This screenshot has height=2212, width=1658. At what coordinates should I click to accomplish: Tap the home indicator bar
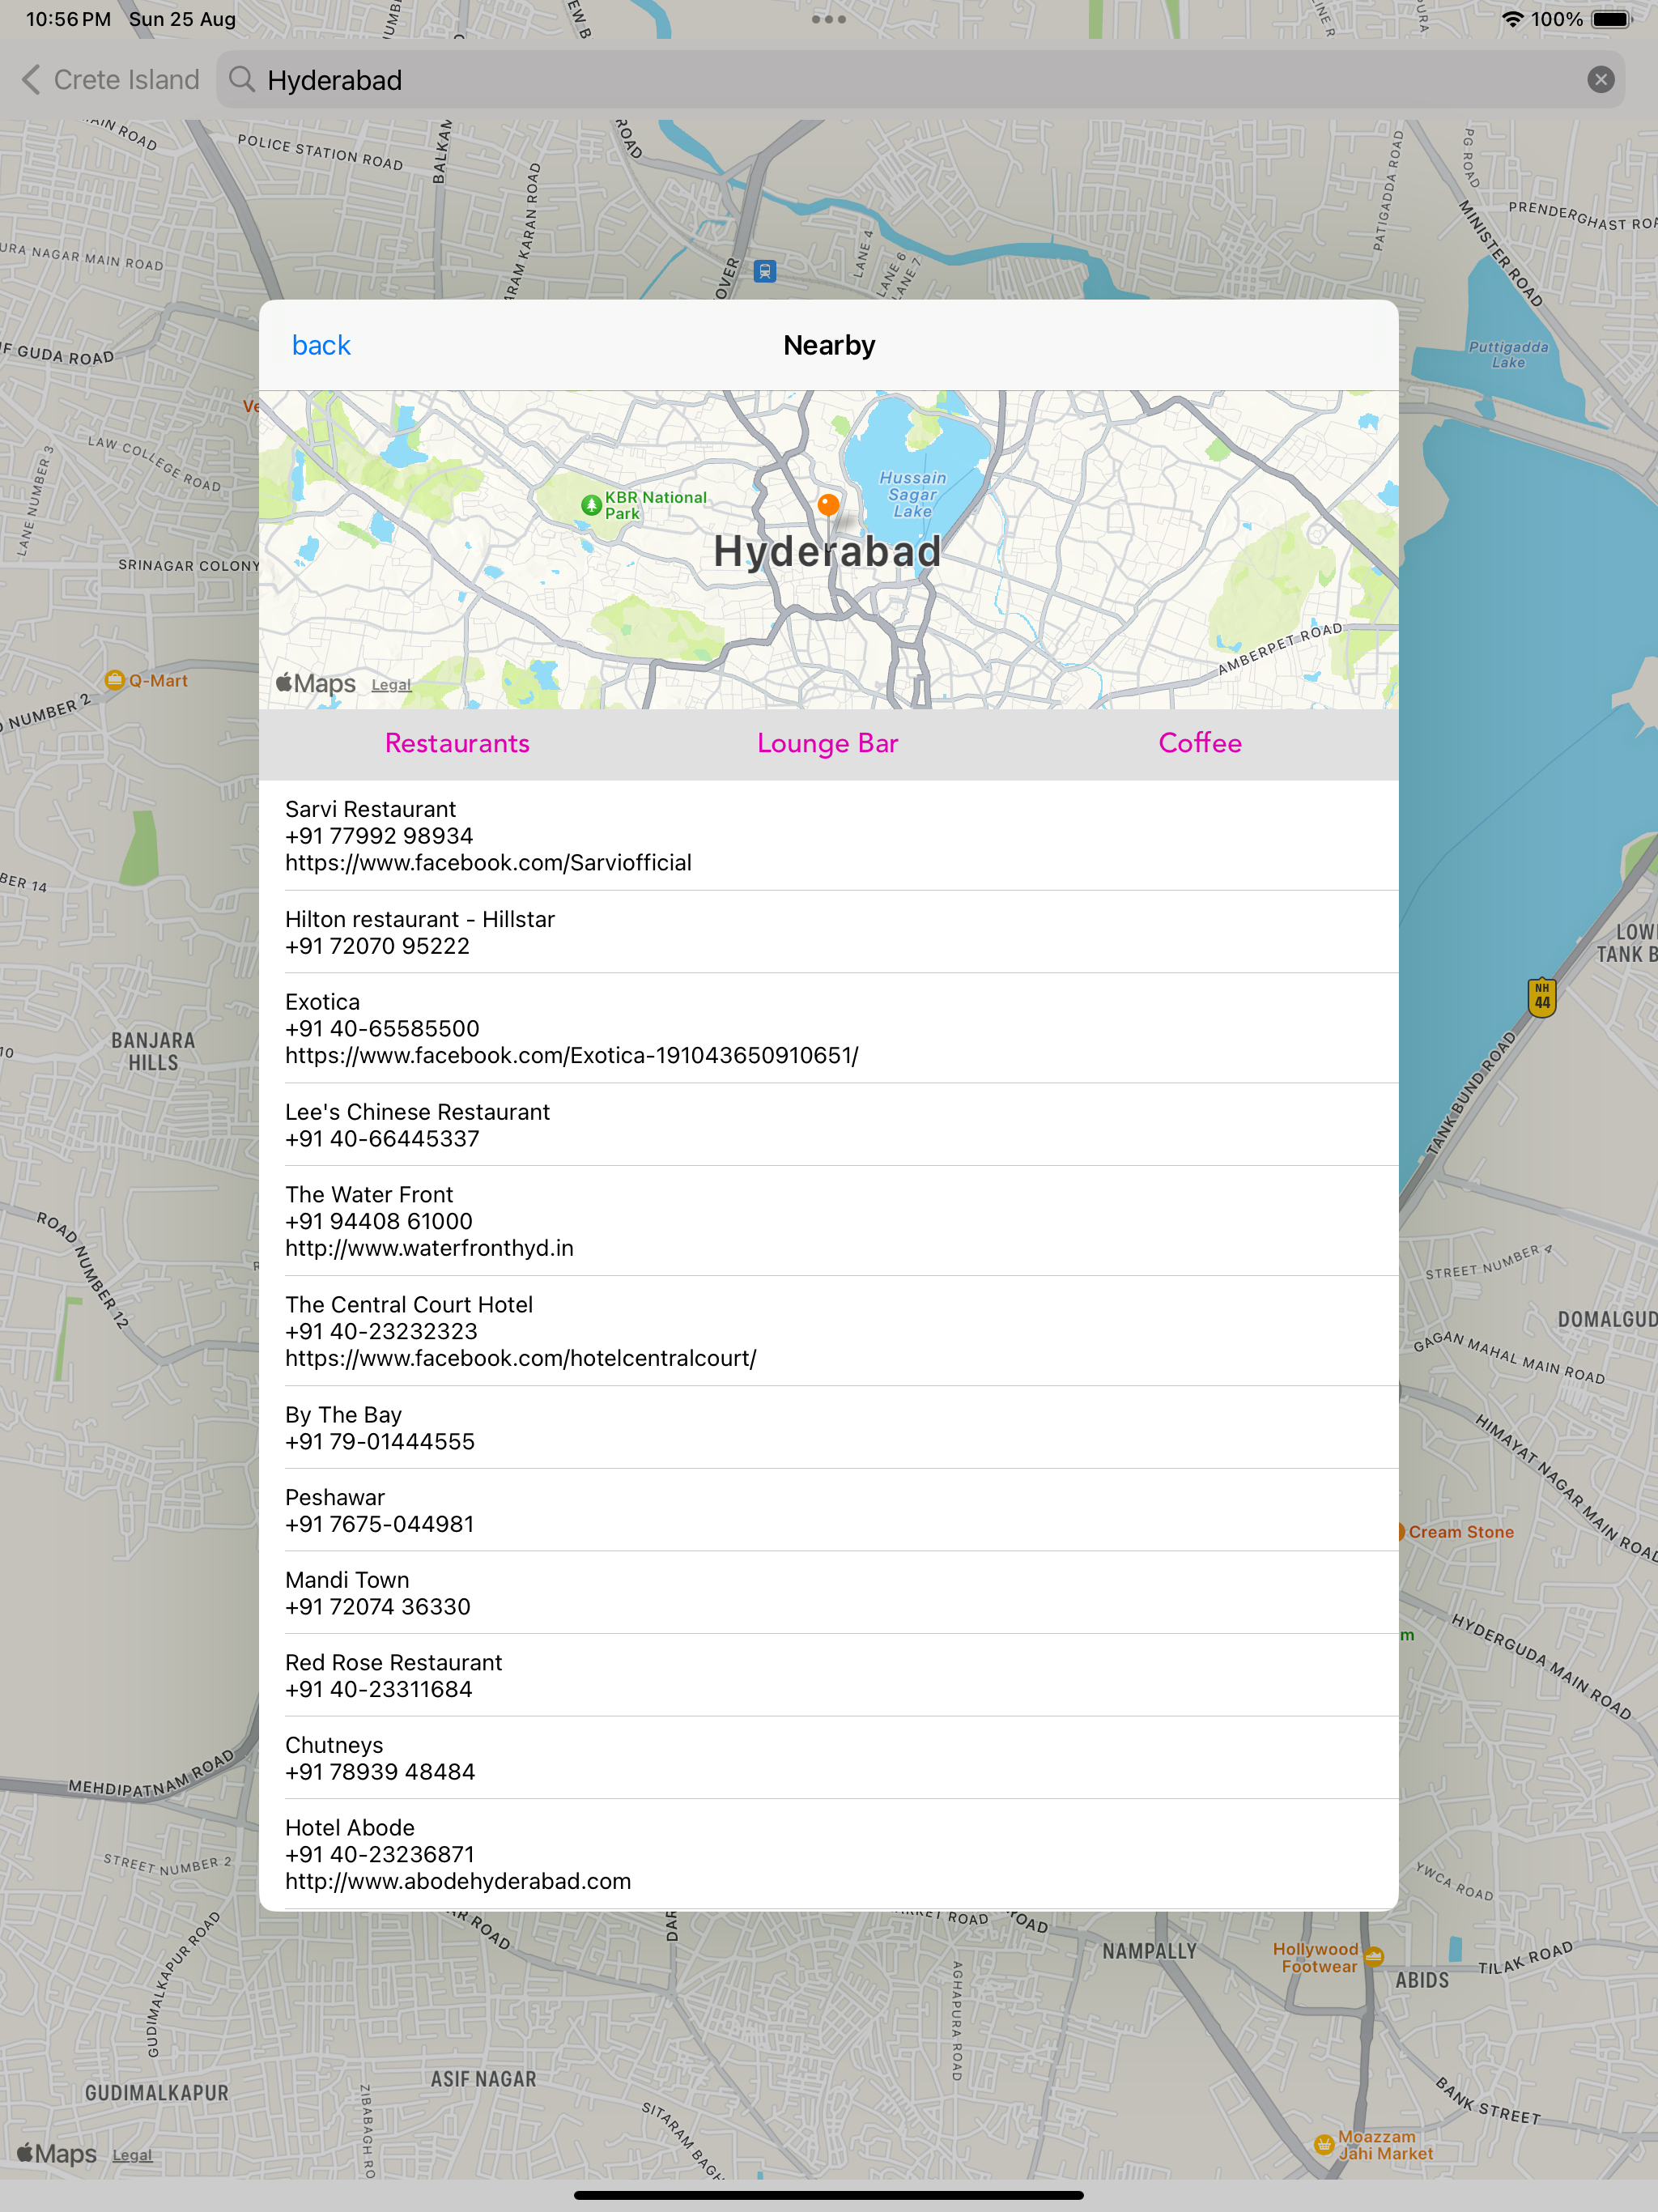(828, 2195)
